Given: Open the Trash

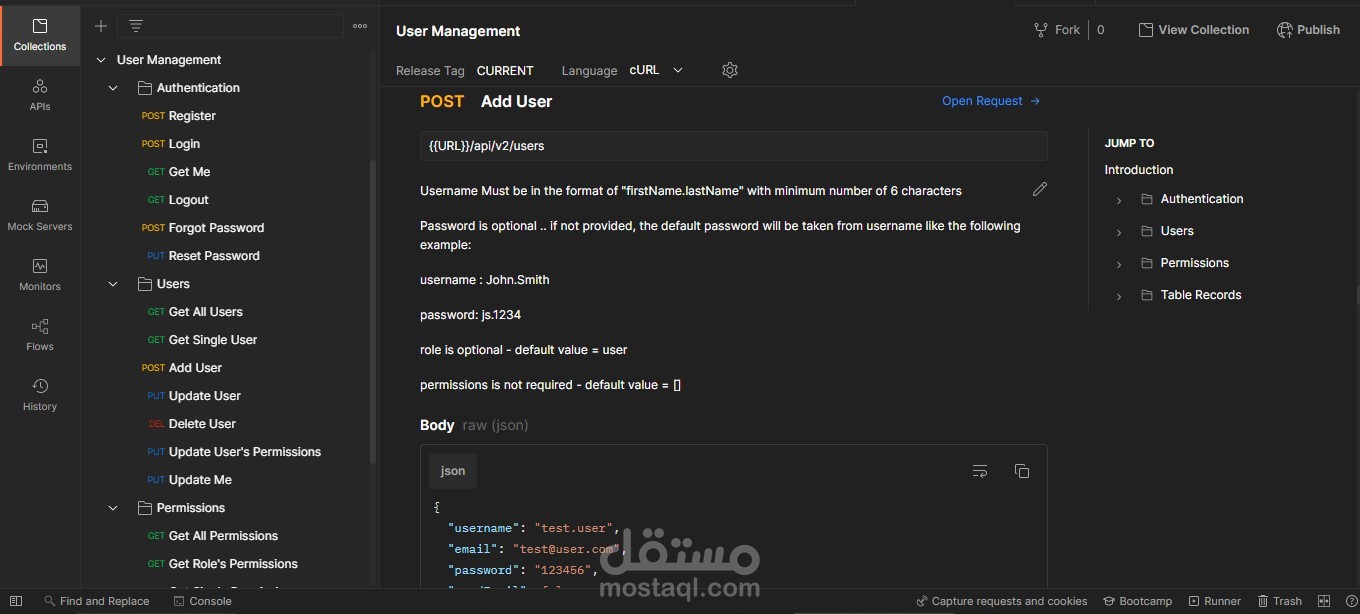Looking at the screenshot, I should [x=1280, y=601].
